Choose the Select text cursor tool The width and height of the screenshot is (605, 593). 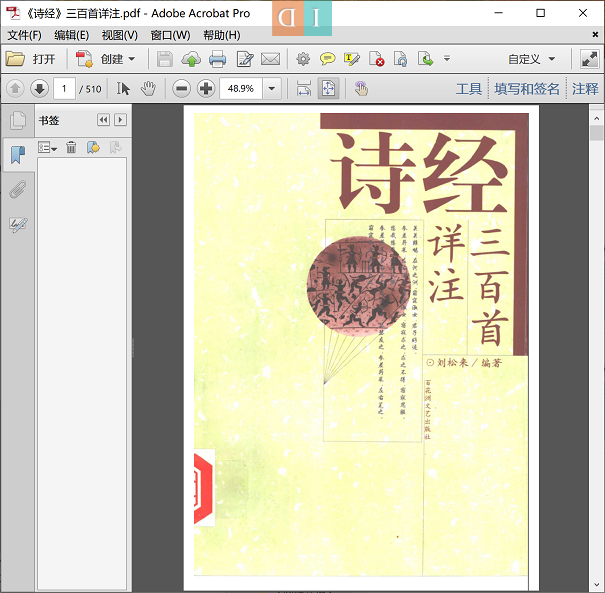(x=123, y=89)
